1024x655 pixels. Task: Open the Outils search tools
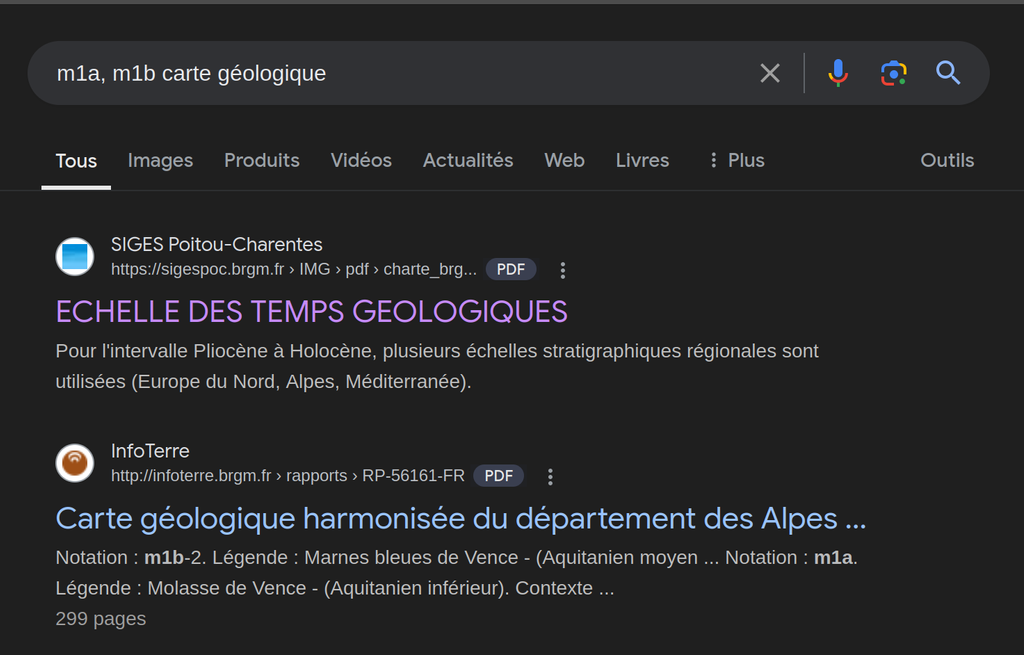[946, 160]
